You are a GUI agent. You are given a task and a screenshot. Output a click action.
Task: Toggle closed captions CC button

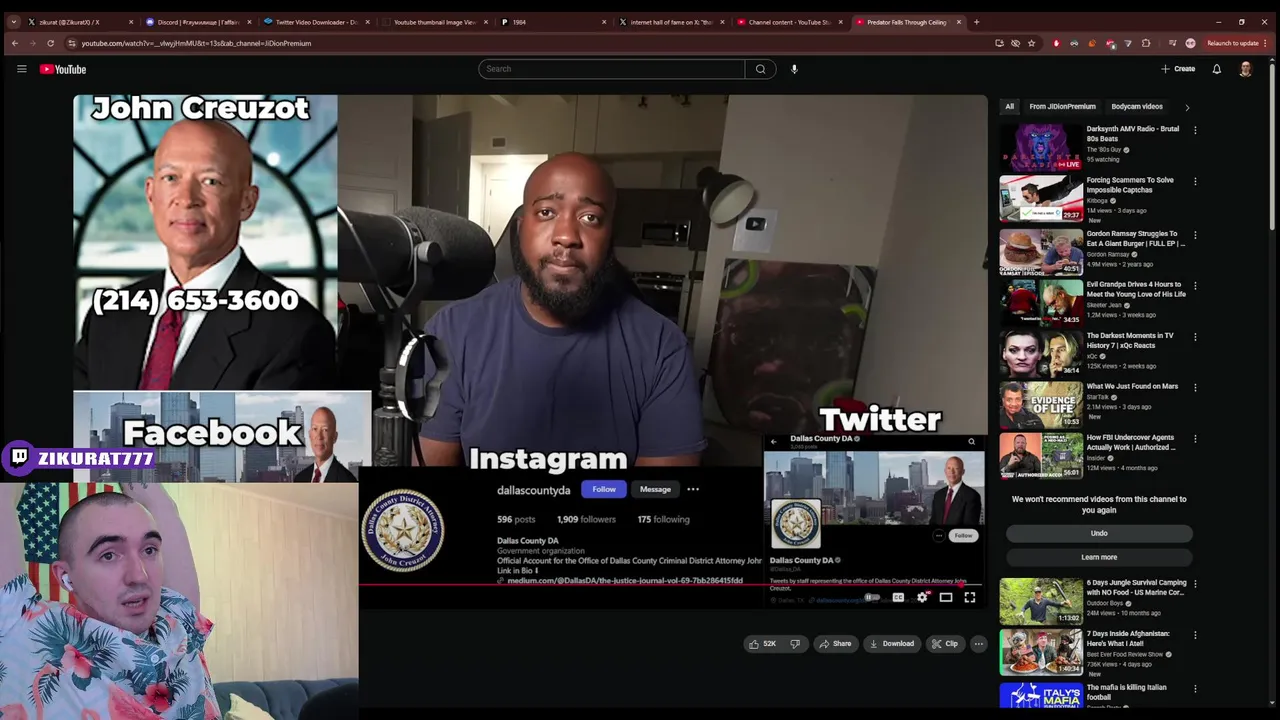pyautogui.click(x=898, y=597)
